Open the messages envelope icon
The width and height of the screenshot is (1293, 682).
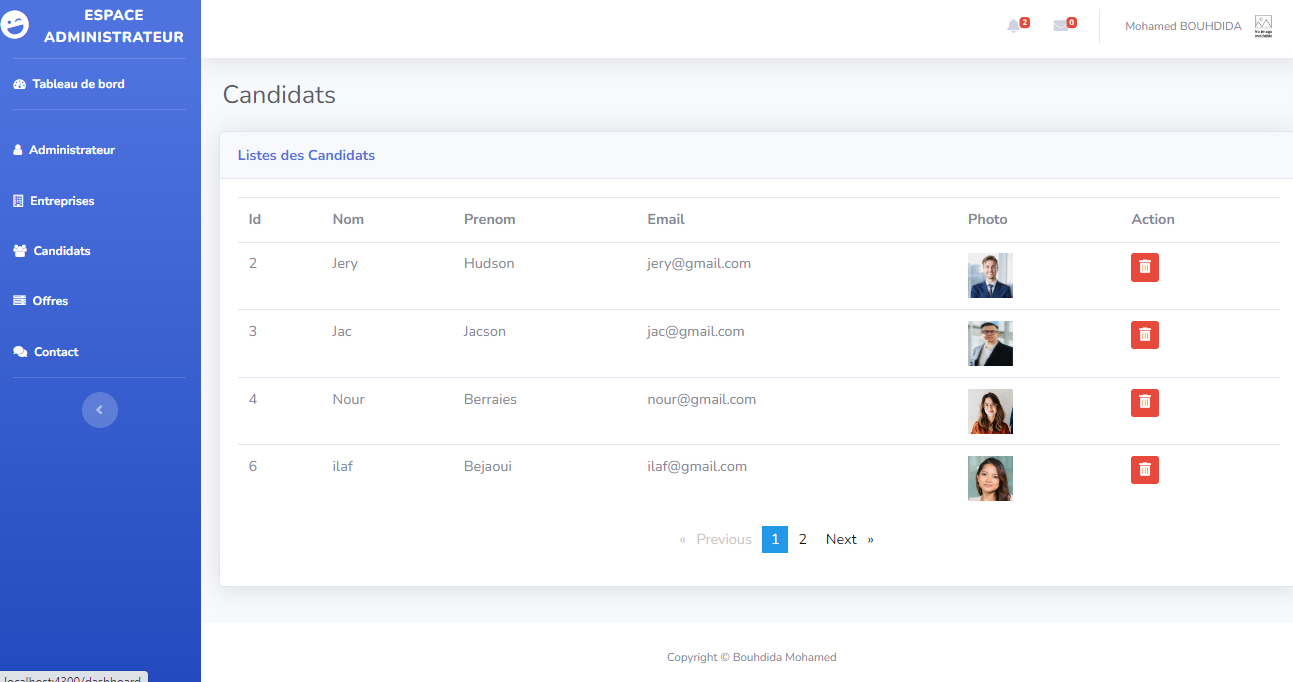1061,26
